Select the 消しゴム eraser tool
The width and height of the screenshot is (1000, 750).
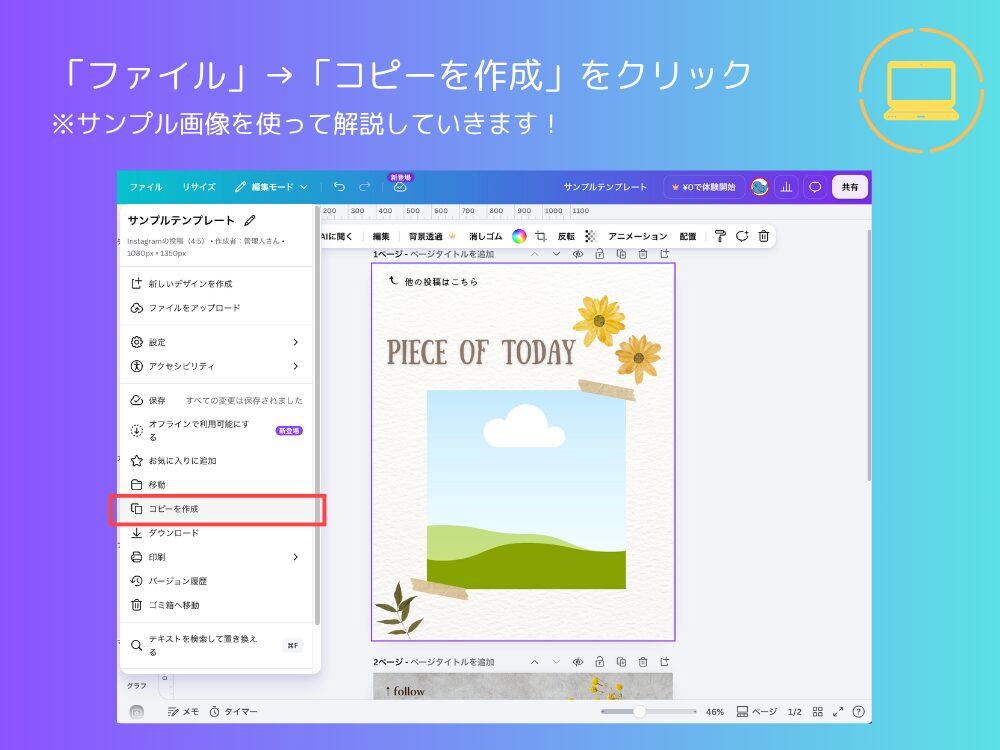485,237
